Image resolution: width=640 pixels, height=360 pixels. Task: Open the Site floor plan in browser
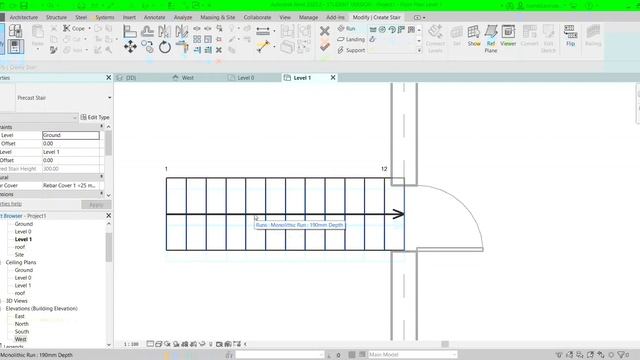coord(19,255)
